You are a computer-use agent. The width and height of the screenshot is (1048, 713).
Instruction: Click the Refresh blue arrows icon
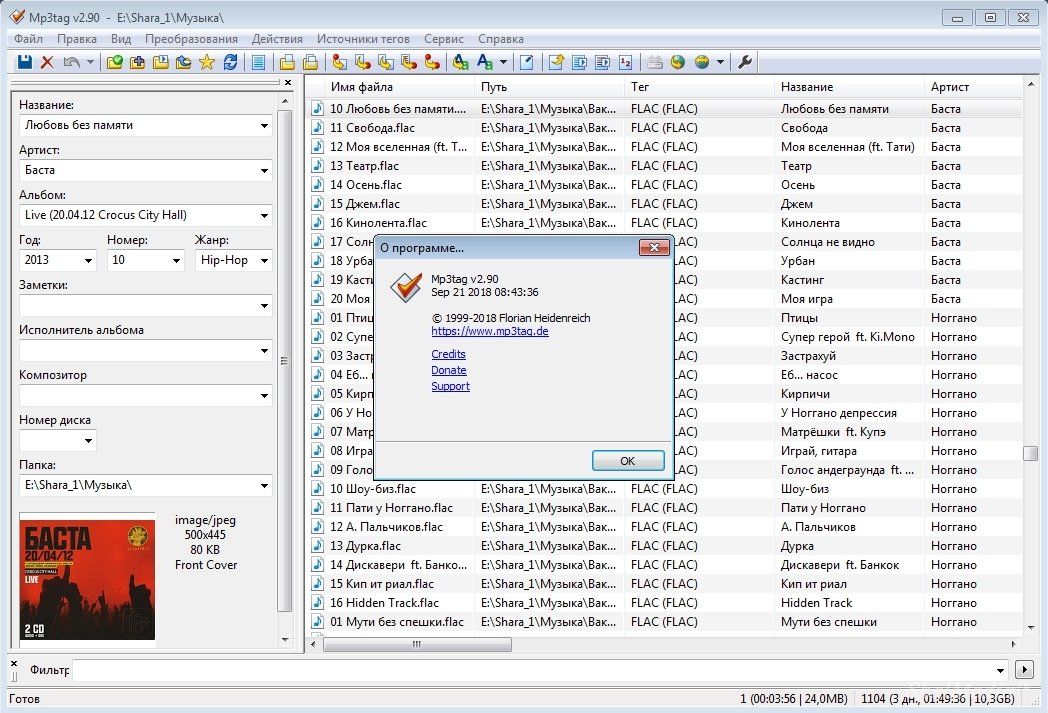pyautogui.click(x=230, y=62)
